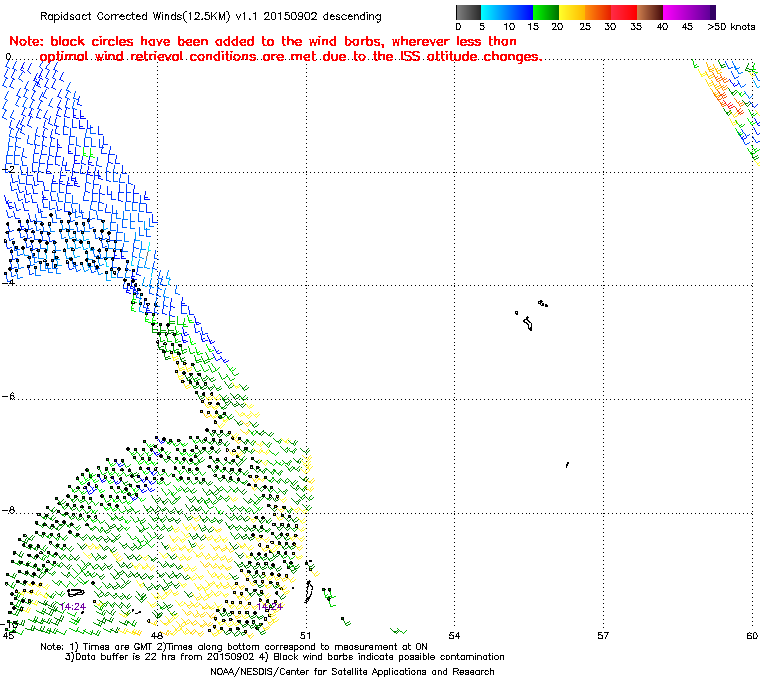Select the brown 35-40 knots legend color
760x688 pixels.
click(650, 12)
